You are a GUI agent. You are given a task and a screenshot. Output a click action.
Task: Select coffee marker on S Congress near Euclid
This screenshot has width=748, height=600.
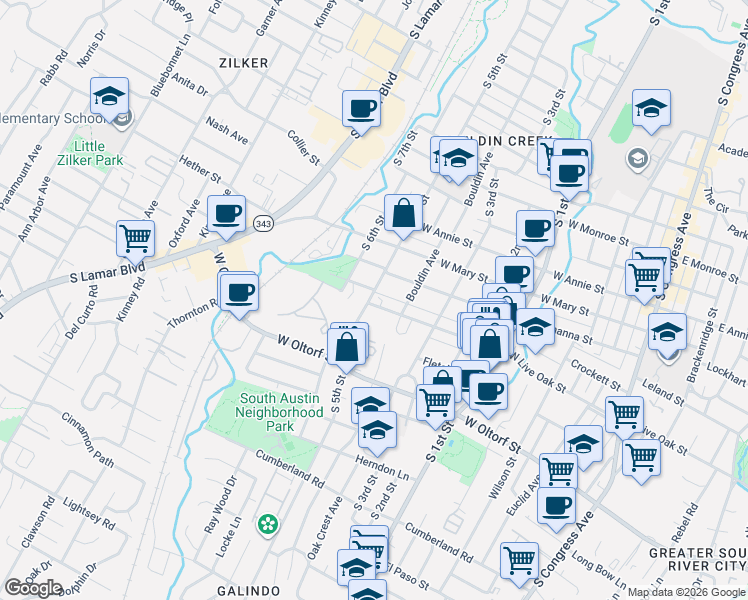[x=556, y=509]
